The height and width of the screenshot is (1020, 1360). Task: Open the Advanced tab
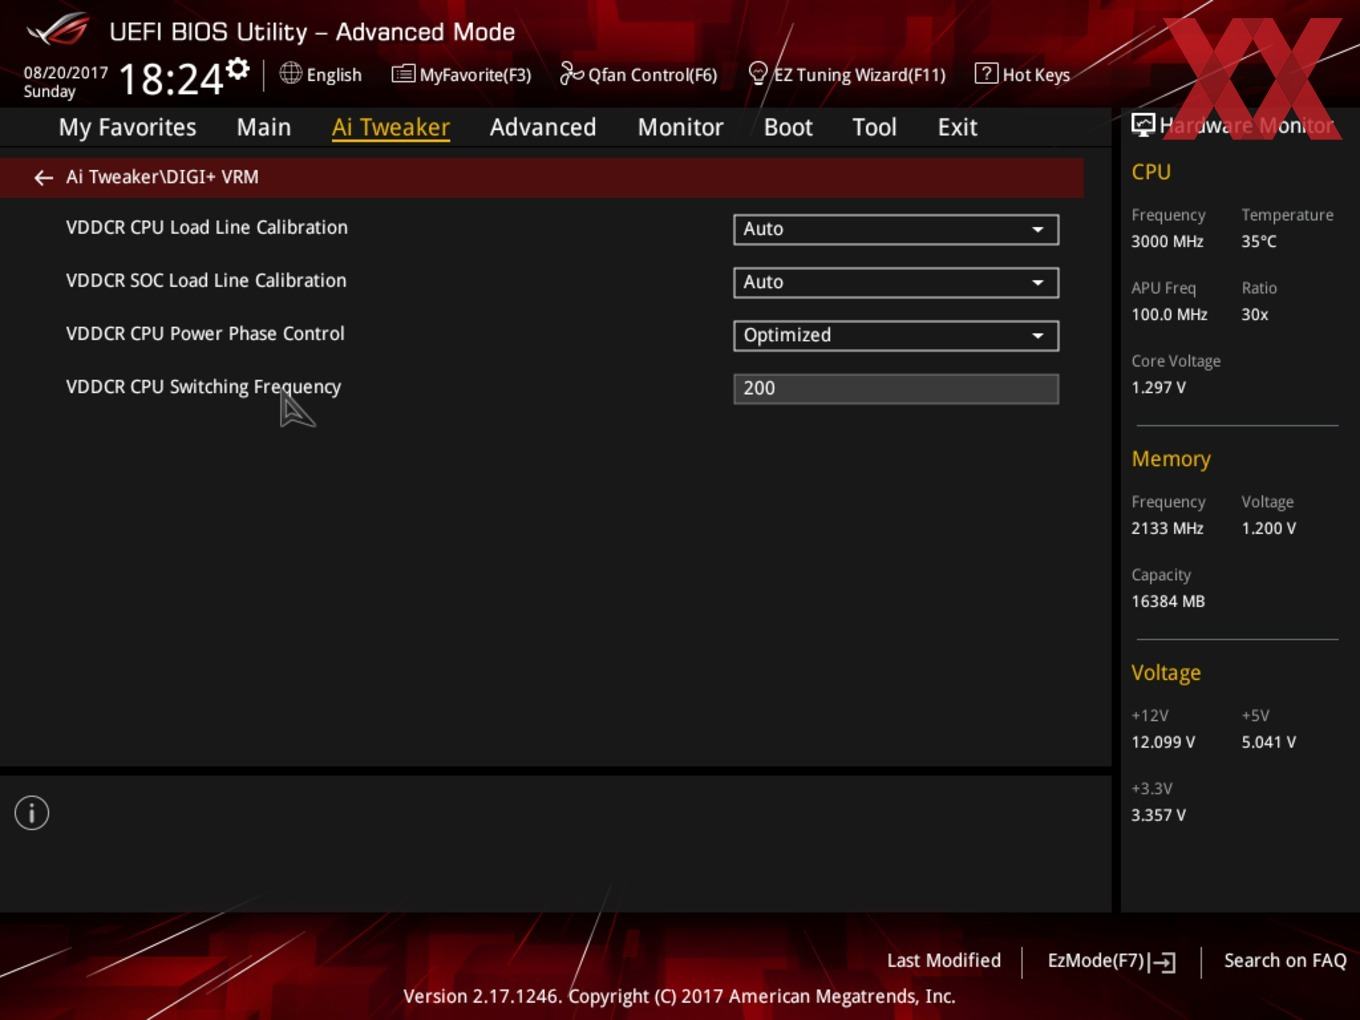tap(543, 127)
